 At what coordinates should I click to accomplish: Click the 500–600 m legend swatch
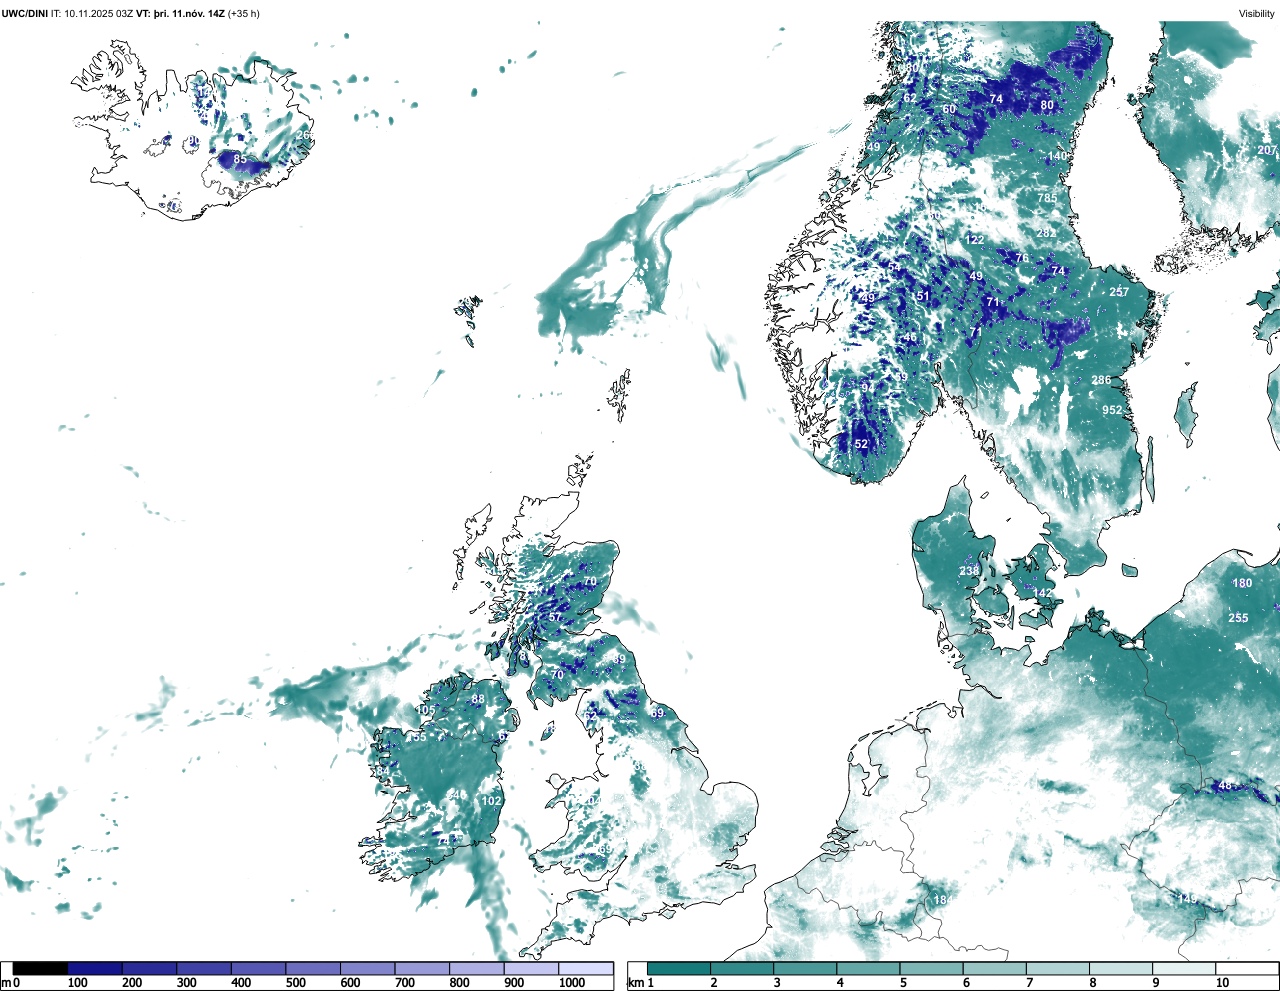[313, 968]
